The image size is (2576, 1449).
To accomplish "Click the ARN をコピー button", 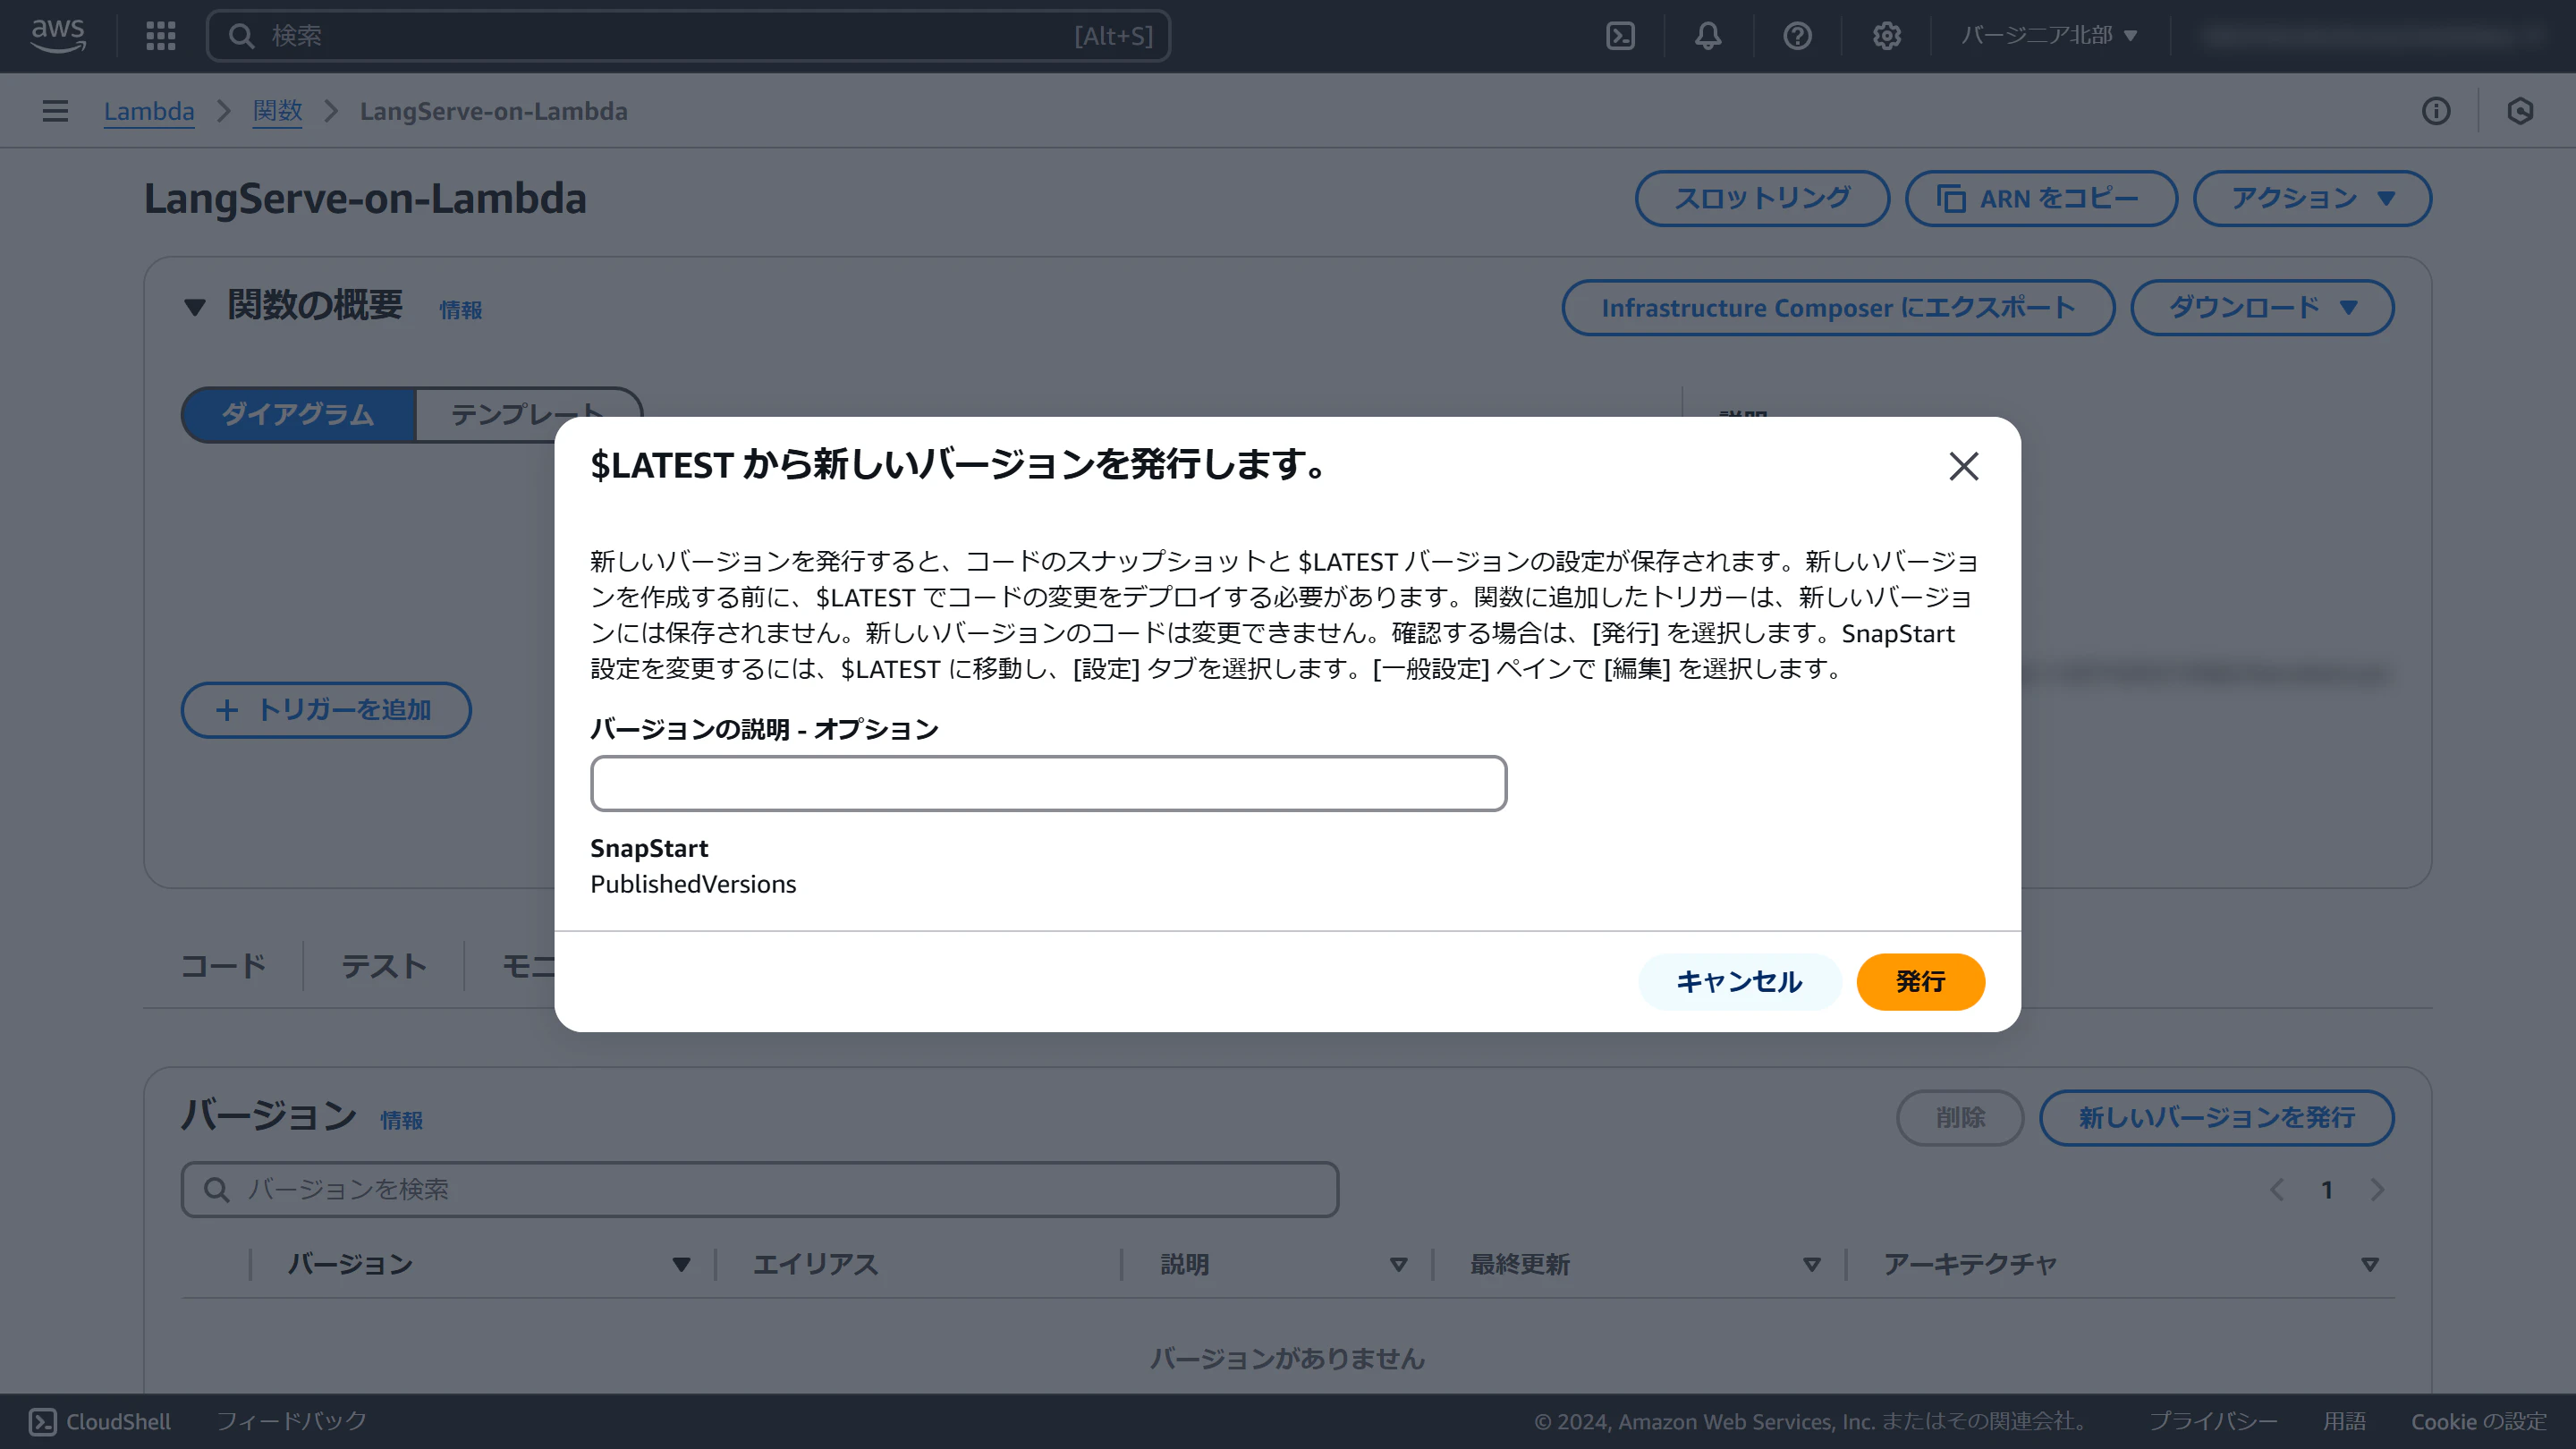I will pyautogui.click(x=2040, y=198).
